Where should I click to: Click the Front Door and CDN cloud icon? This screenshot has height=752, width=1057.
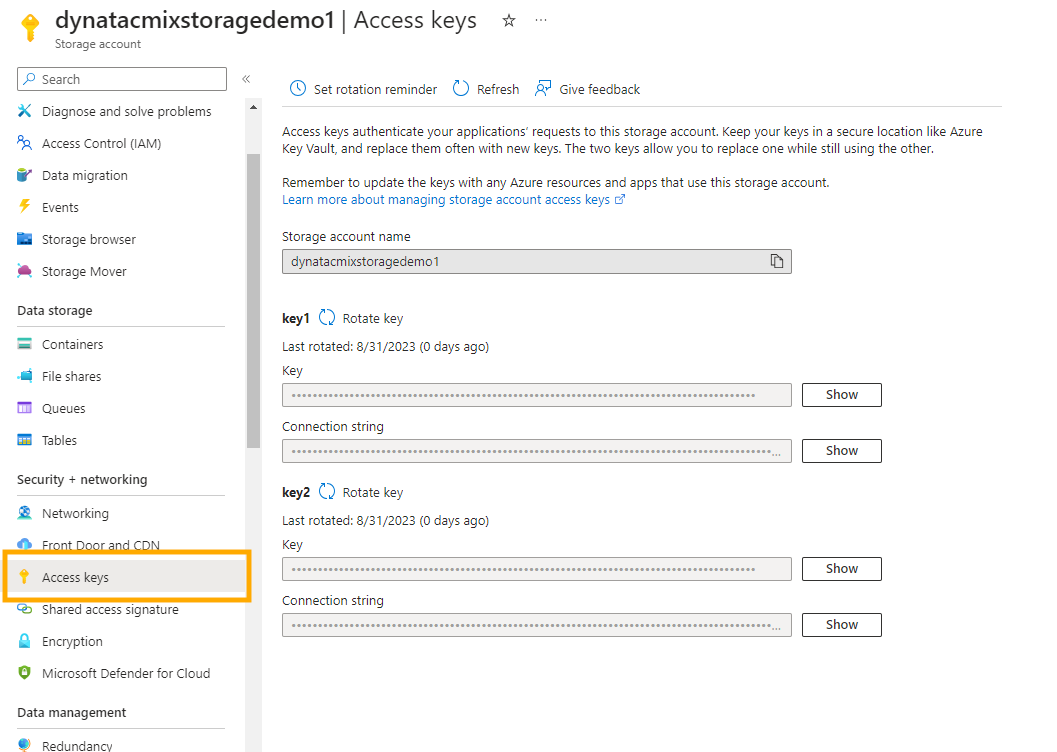tap(24, 544)
